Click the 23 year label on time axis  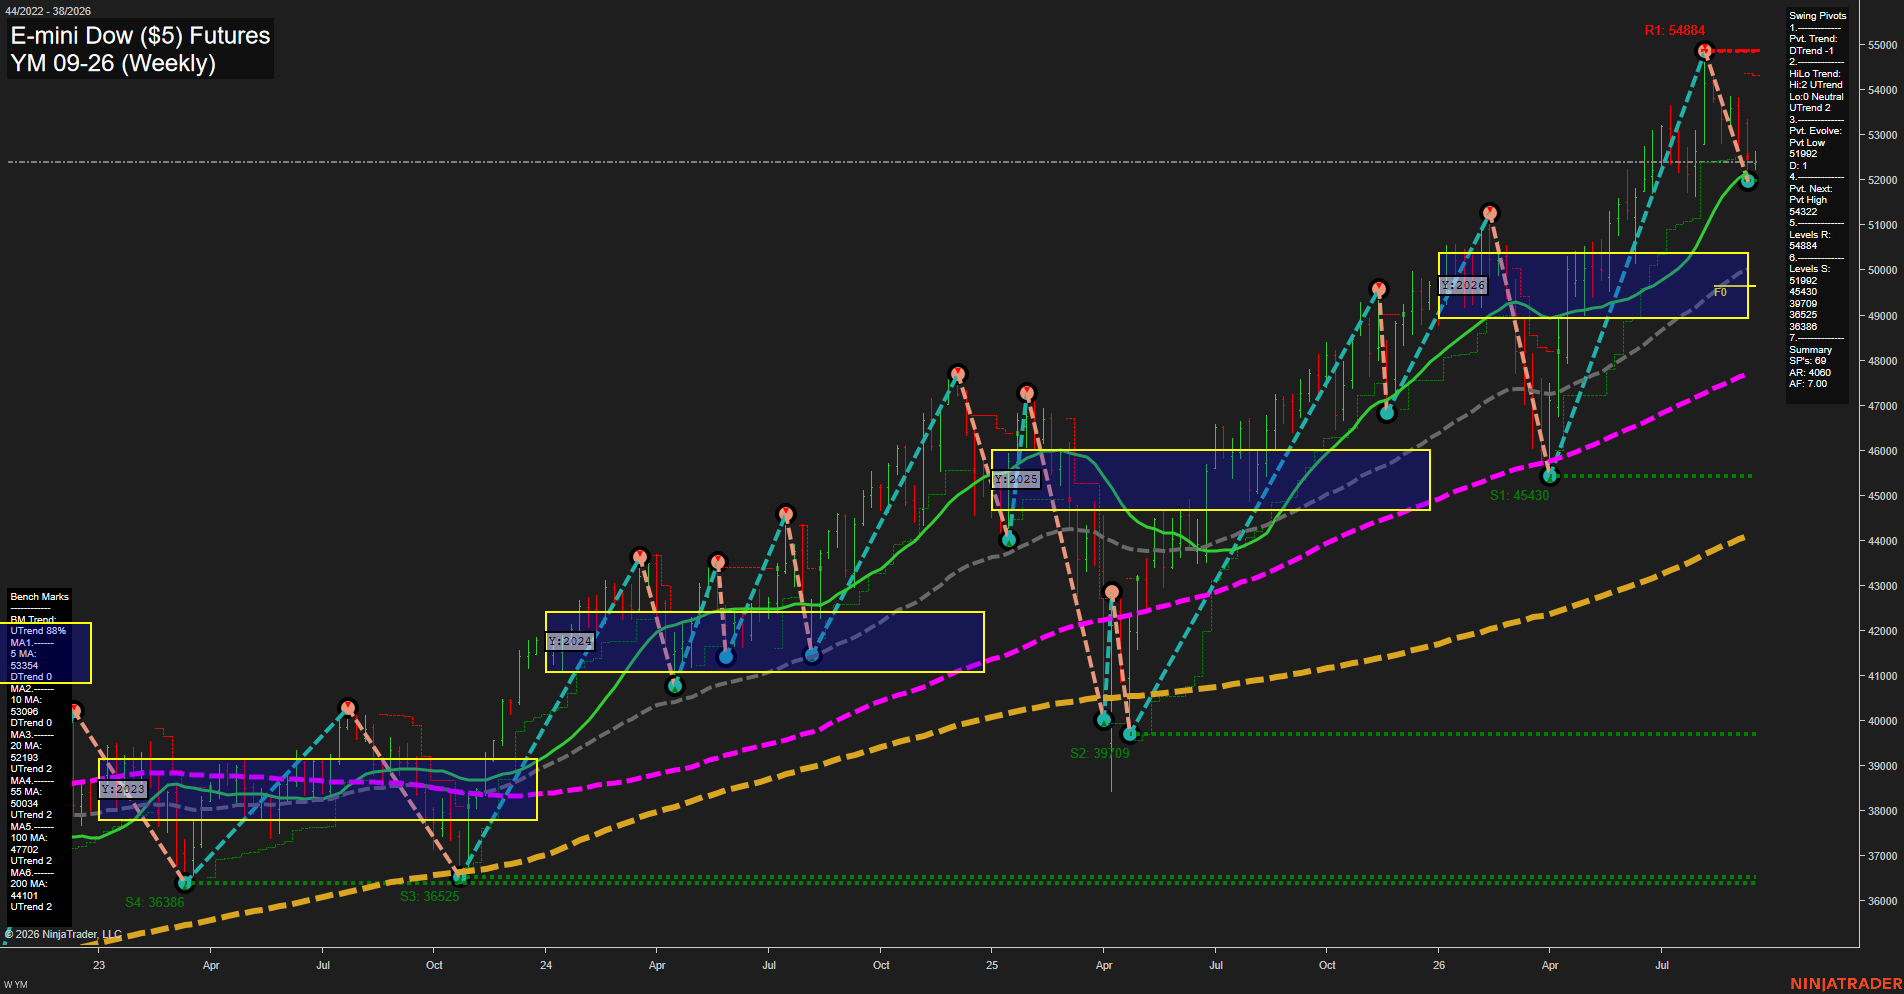point(99,965)
